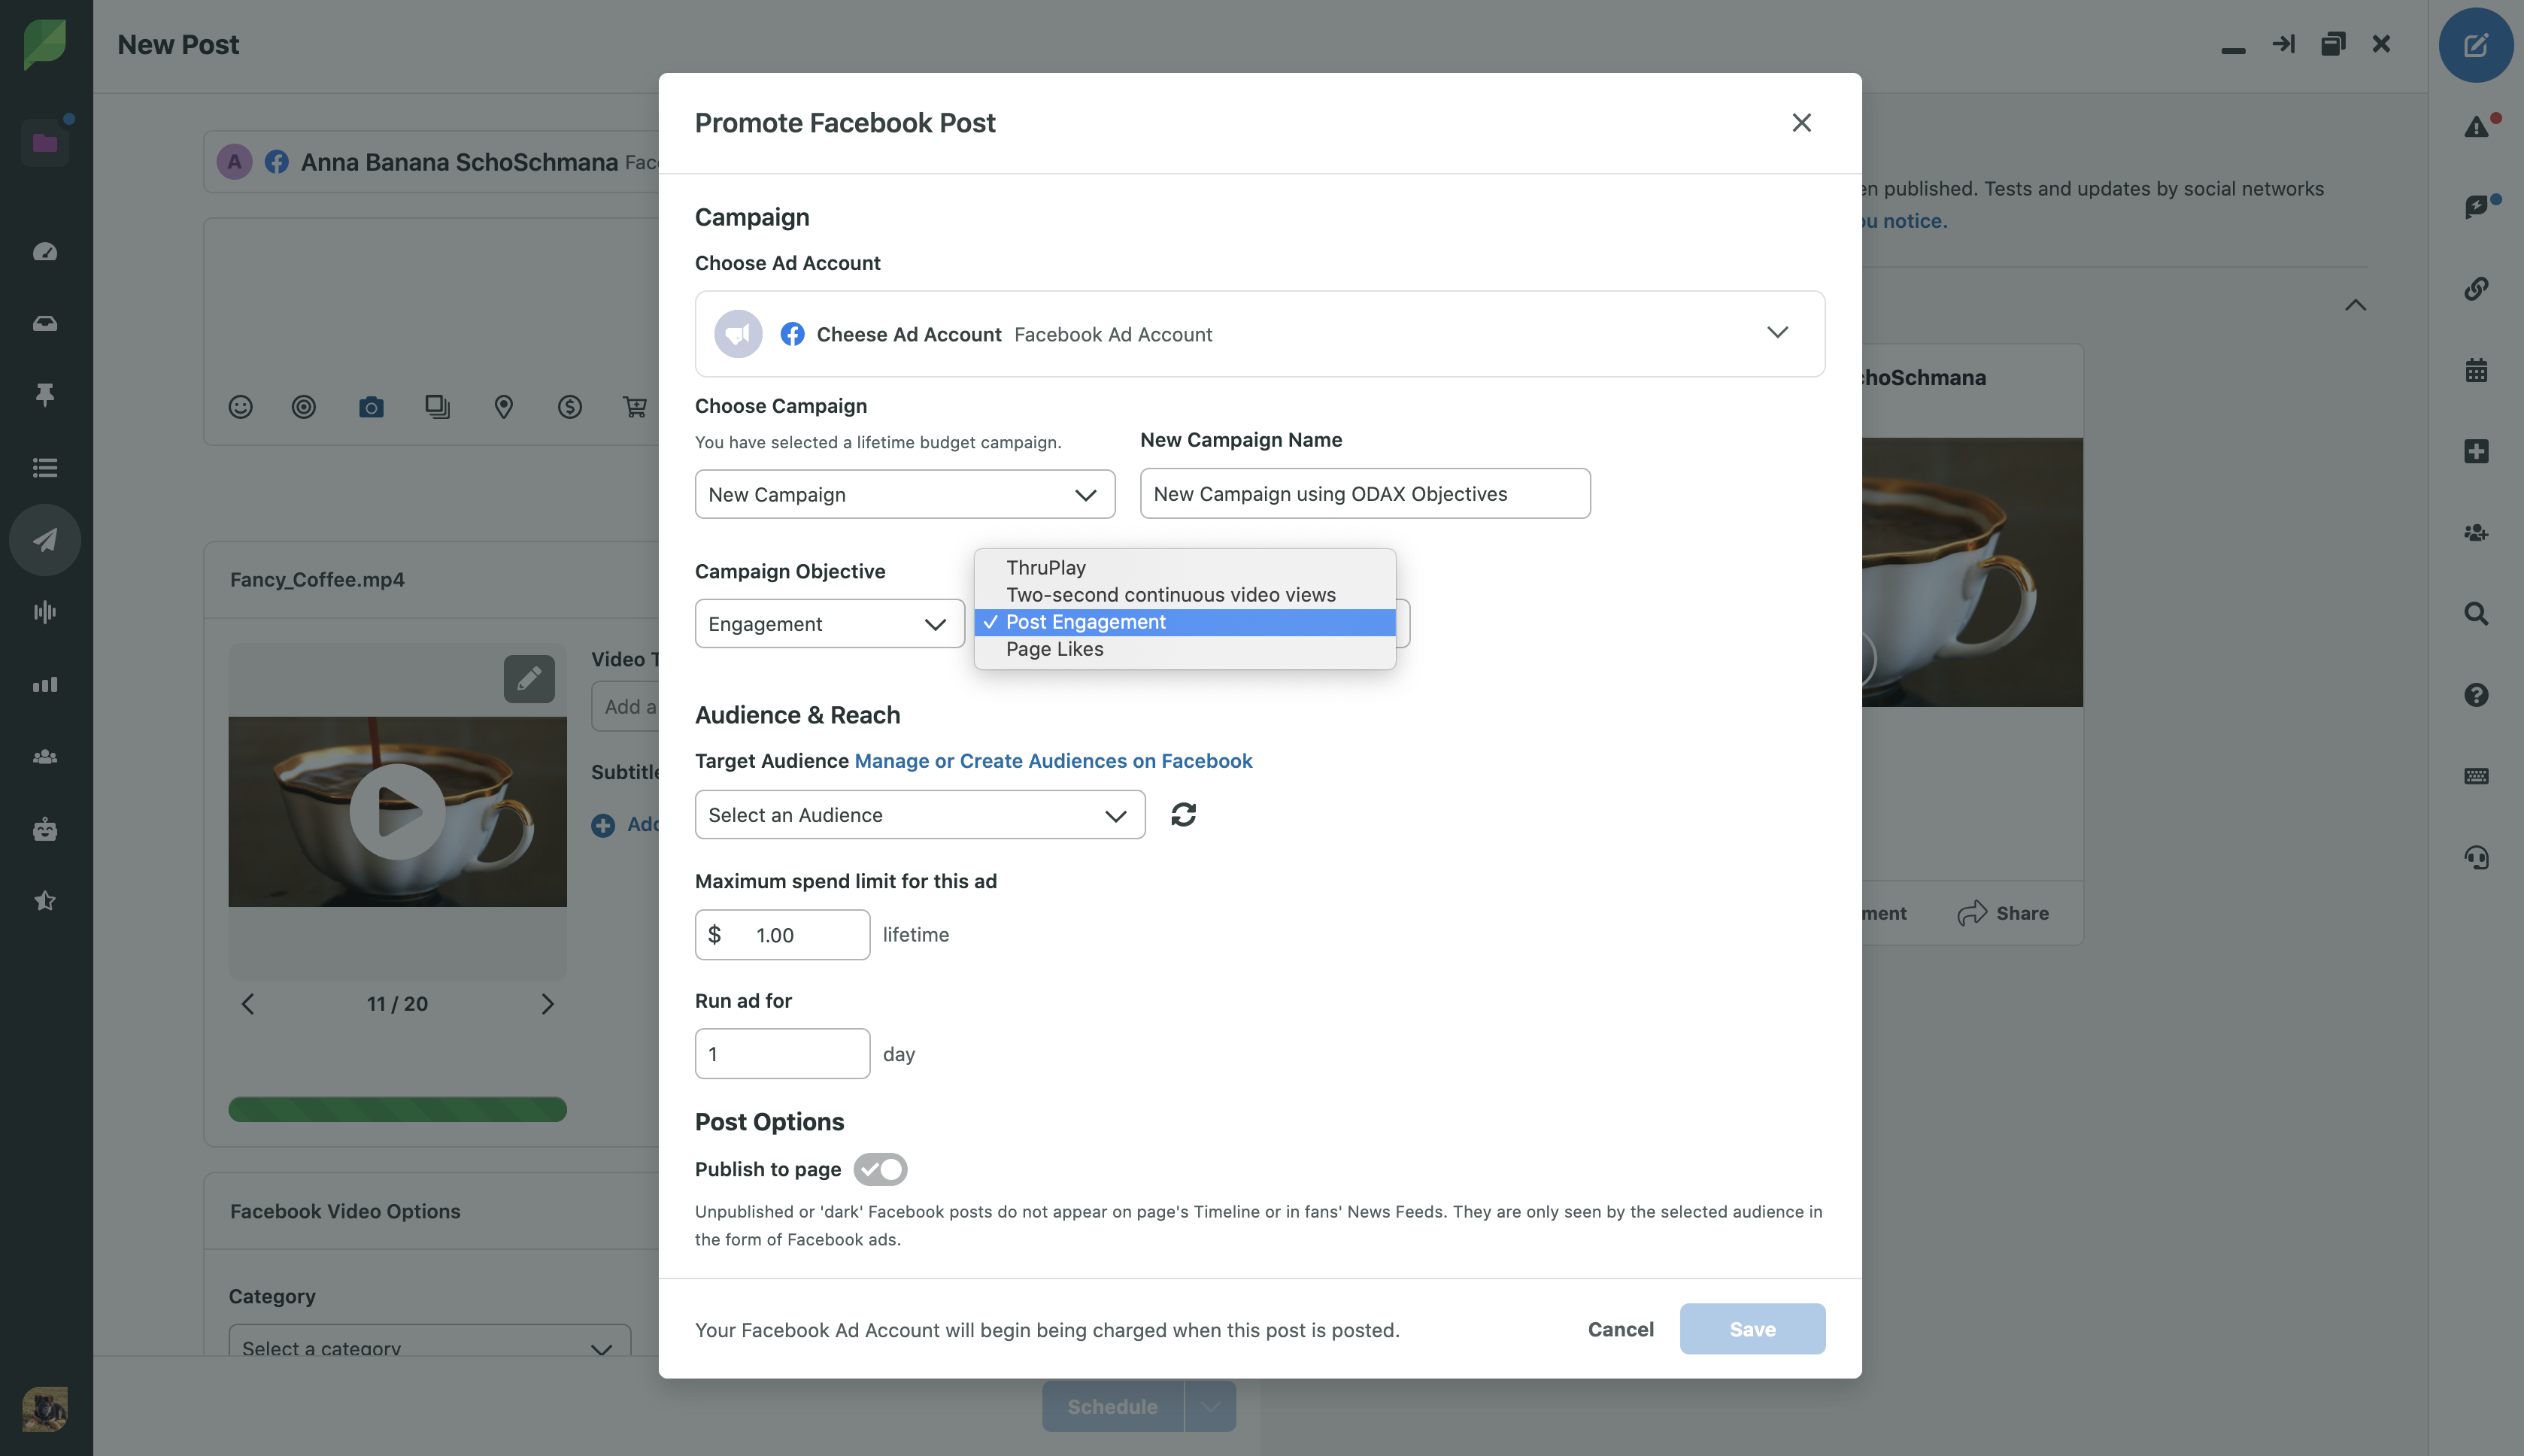The height and width of the screenshot is (1456, 2524).
Task: Click the pop-out window icon in header
Action: 2333,44
